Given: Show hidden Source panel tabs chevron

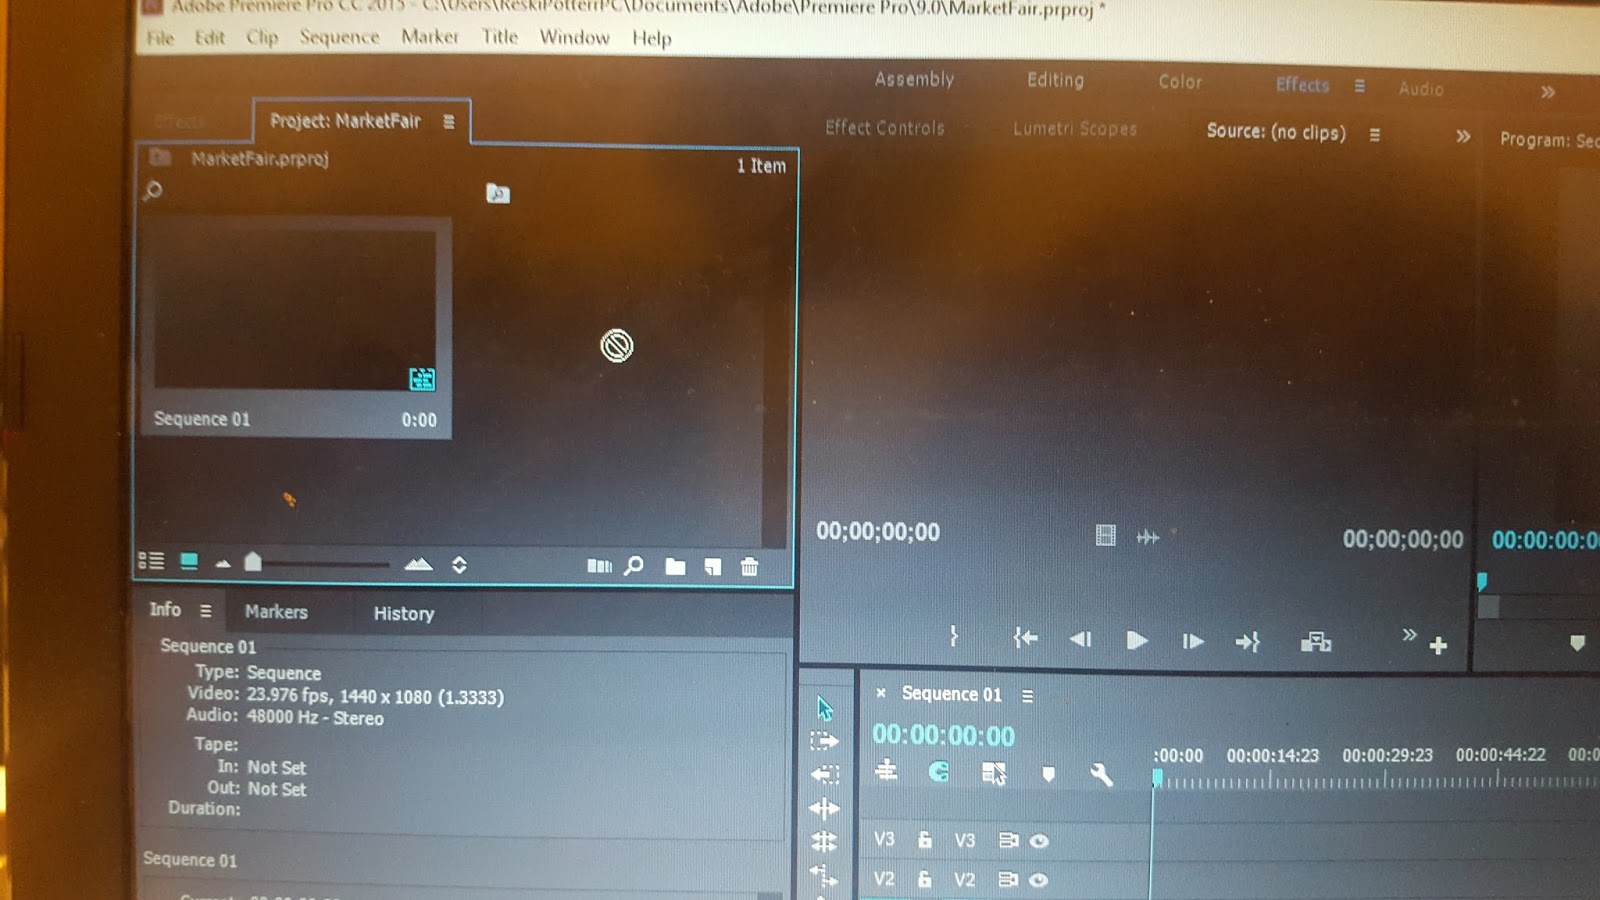Looking at the screenshot, I should [x=1463, y=136].
